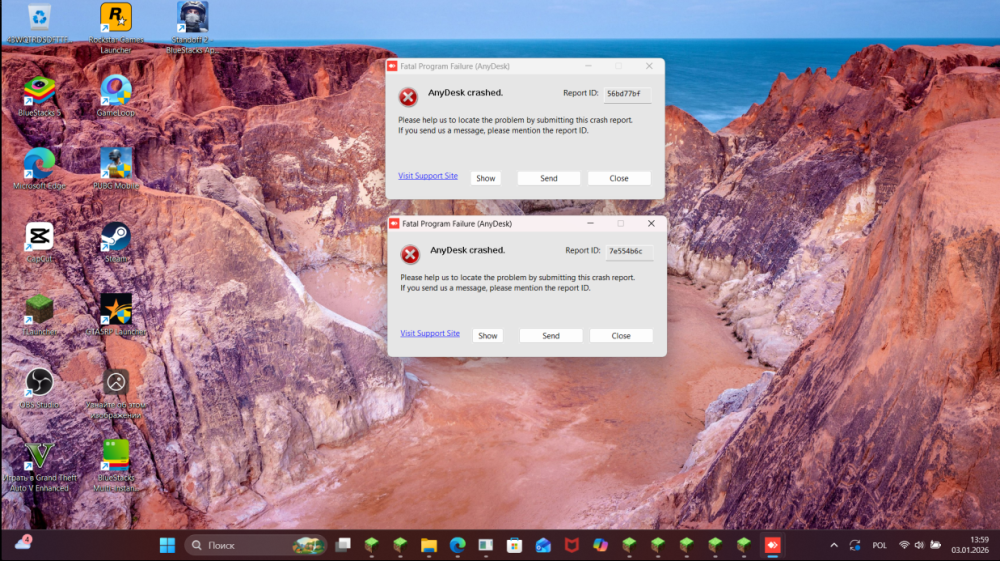This screenshot has width=1000, height=561.
Task: Click the Report ID field showing 7e554b6c
Action: click(x=629, y=251)
